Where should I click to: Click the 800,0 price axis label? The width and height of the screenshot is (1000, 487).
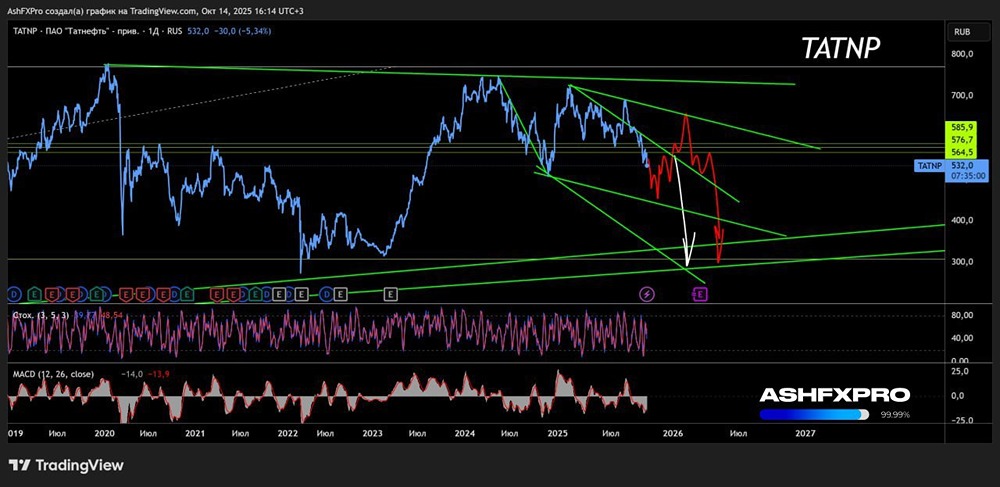[x=962, y=54]
